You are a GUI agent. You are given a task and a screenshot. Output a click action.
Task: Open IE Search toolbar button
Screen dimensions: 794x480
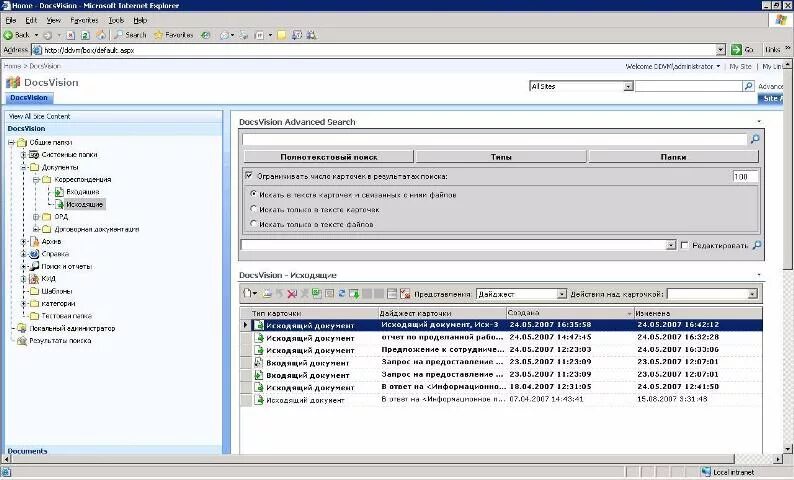[130, 35]
